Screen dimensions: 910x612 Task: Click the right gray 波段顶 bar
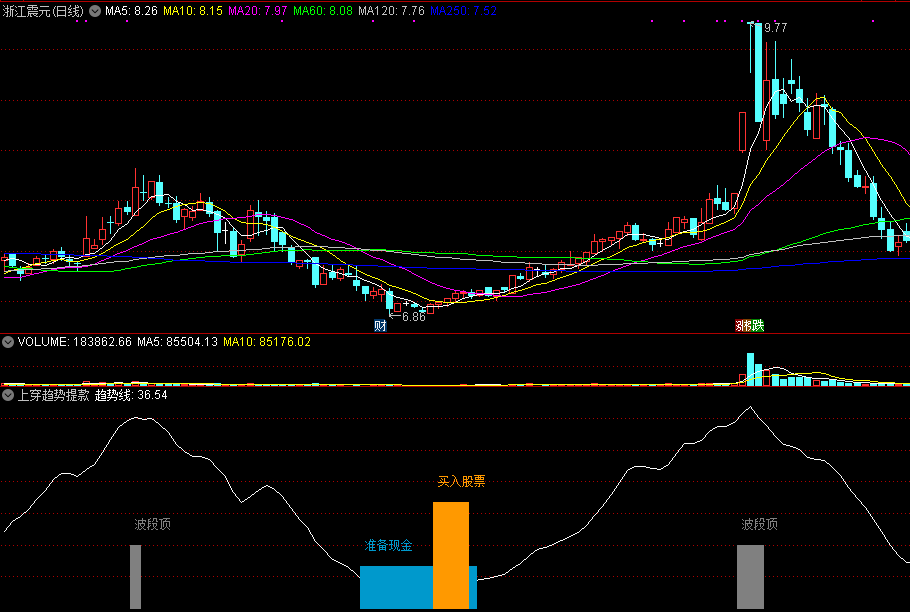[750, 577]
